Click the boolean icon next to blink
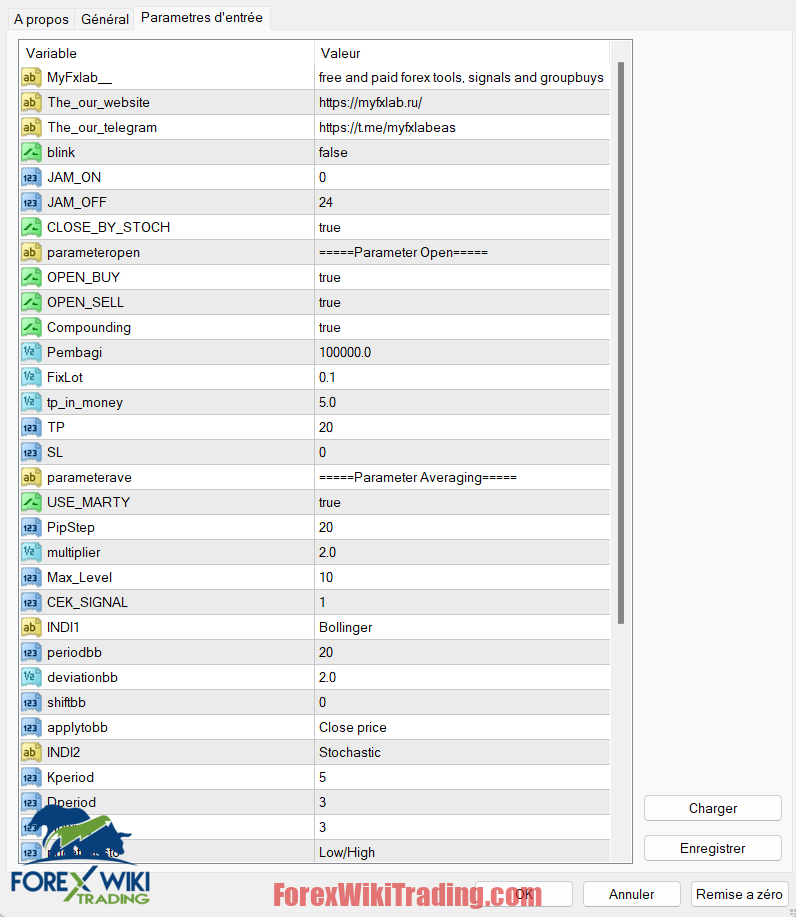Screen dimensions: 796x917 pos(31,152)
